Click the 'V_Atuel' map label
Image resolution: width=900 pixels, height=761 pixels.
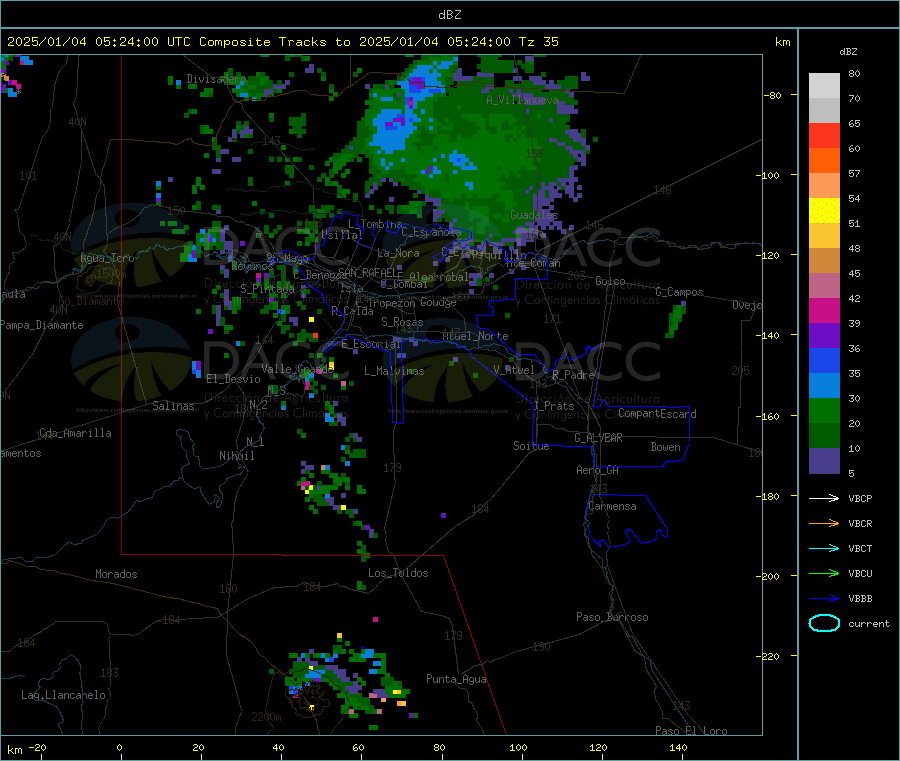(x=514, y=370)
